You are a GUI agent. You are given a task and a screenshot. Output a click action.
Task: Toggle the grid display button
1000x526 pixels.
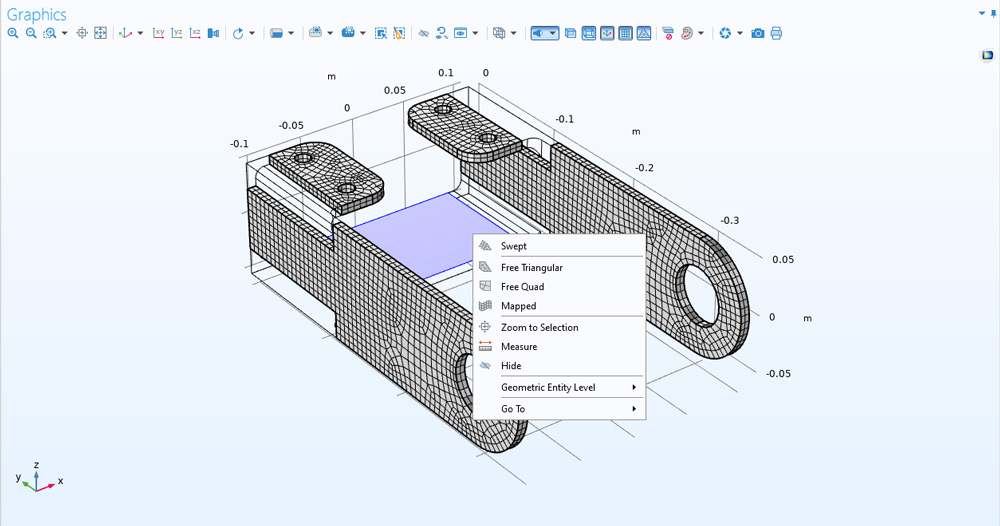[x=625, y=33]
